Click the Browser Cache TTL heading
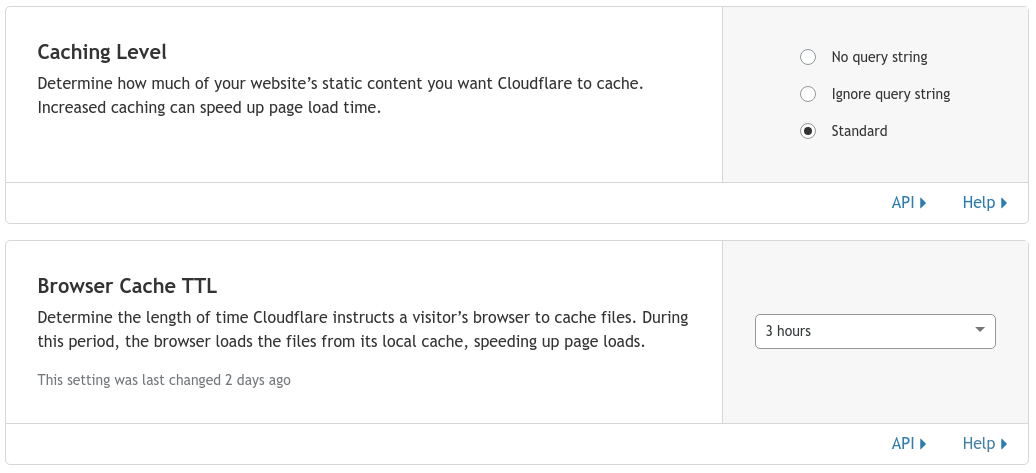This screenshot has width=1036, height=473. point(127,286)
